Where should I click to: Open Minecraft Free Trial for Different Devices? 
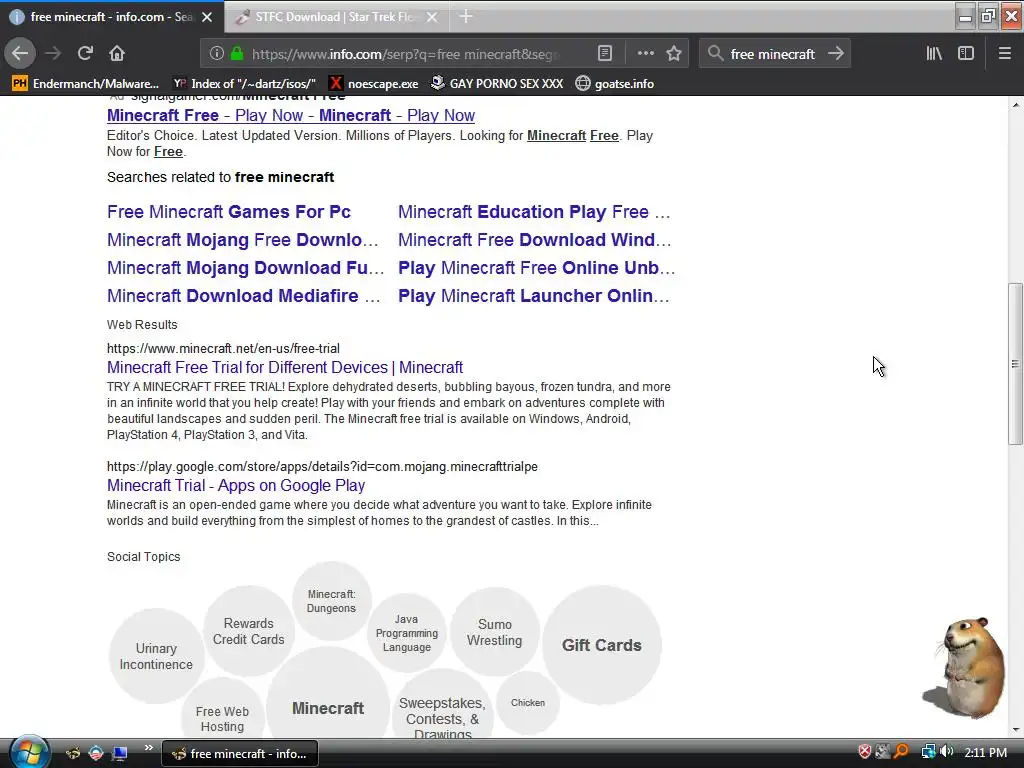coord(285,367)
